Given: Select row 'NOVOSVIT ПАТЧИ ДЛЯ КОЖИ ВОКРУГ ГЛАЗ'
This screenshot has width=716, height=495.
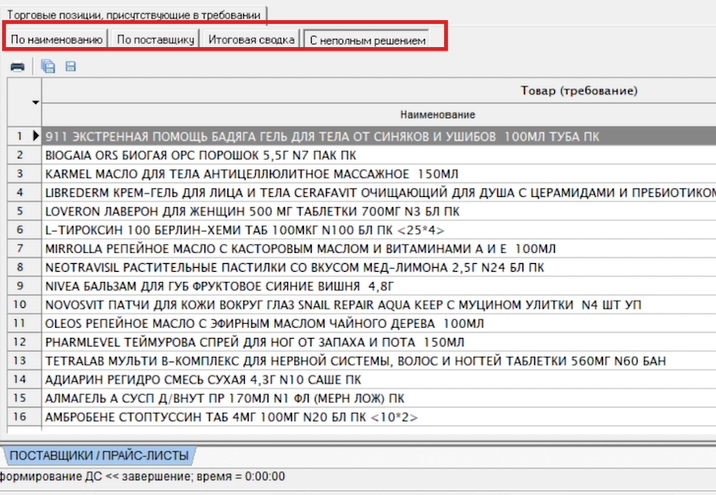Looking at the screenshot, I should (379, 305).
